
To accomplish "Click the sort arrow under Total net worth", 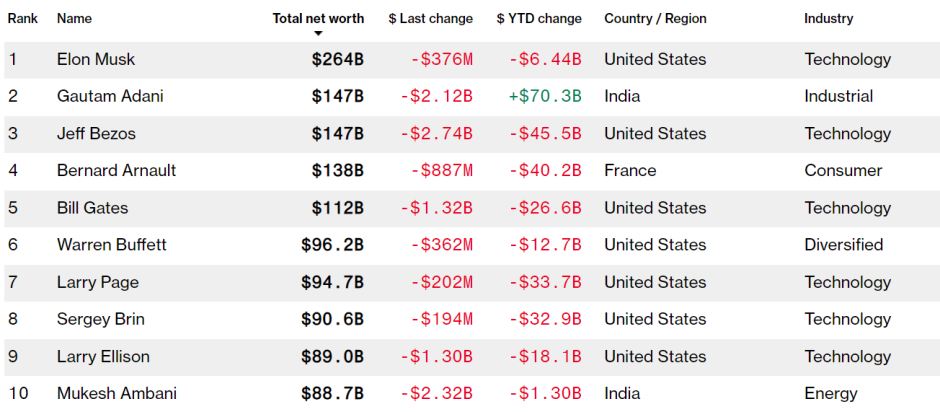I will click(x=318, y=33).
